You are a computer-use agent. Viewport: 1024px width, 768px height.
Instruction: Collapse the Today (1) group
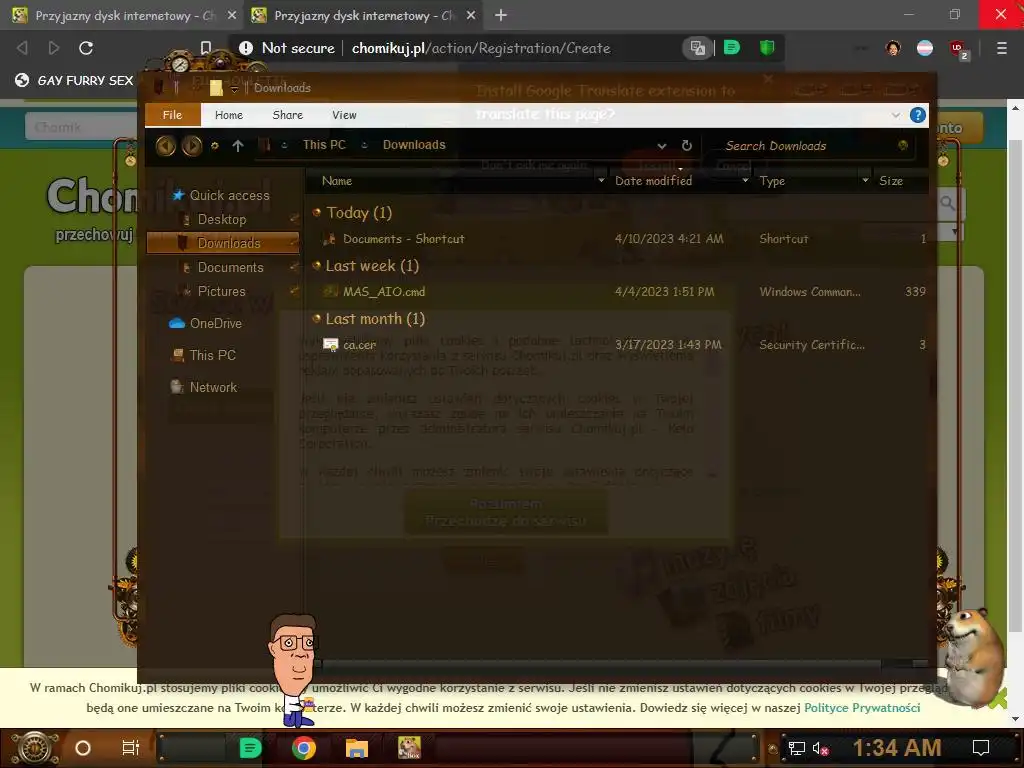317,212
